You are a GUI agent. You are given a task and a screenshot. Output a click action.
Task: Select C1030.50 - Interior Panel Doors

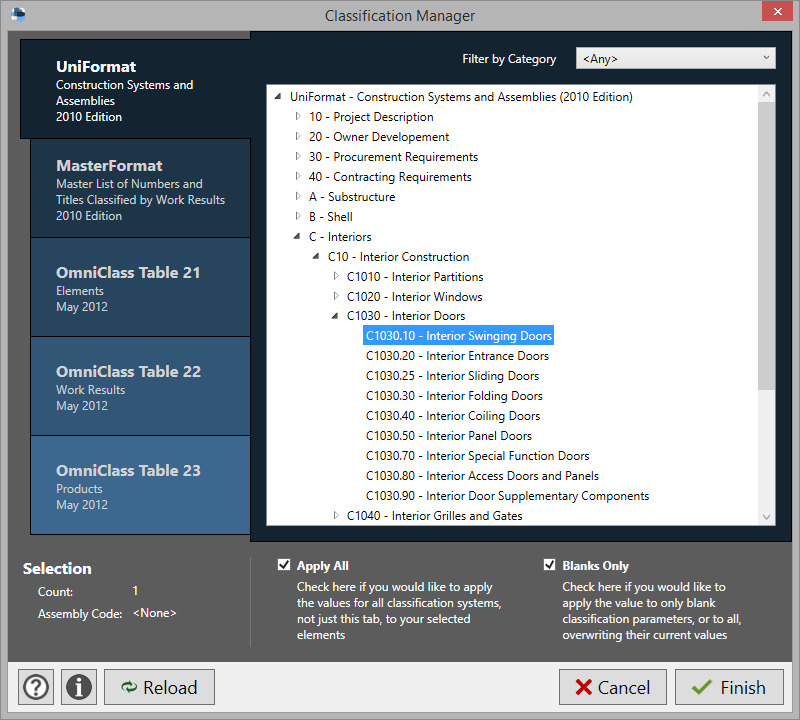pos(449,435)
